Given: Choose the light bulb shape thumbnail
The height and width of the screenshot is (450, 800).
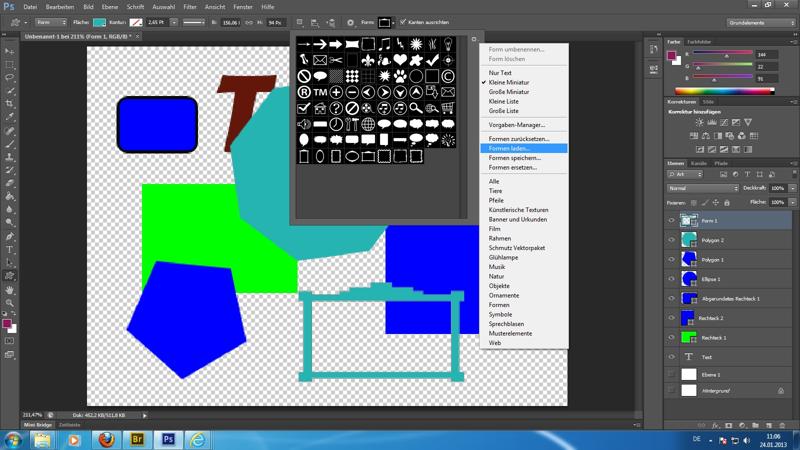Looking at the screenshot, I should click(x=447, y=44).
